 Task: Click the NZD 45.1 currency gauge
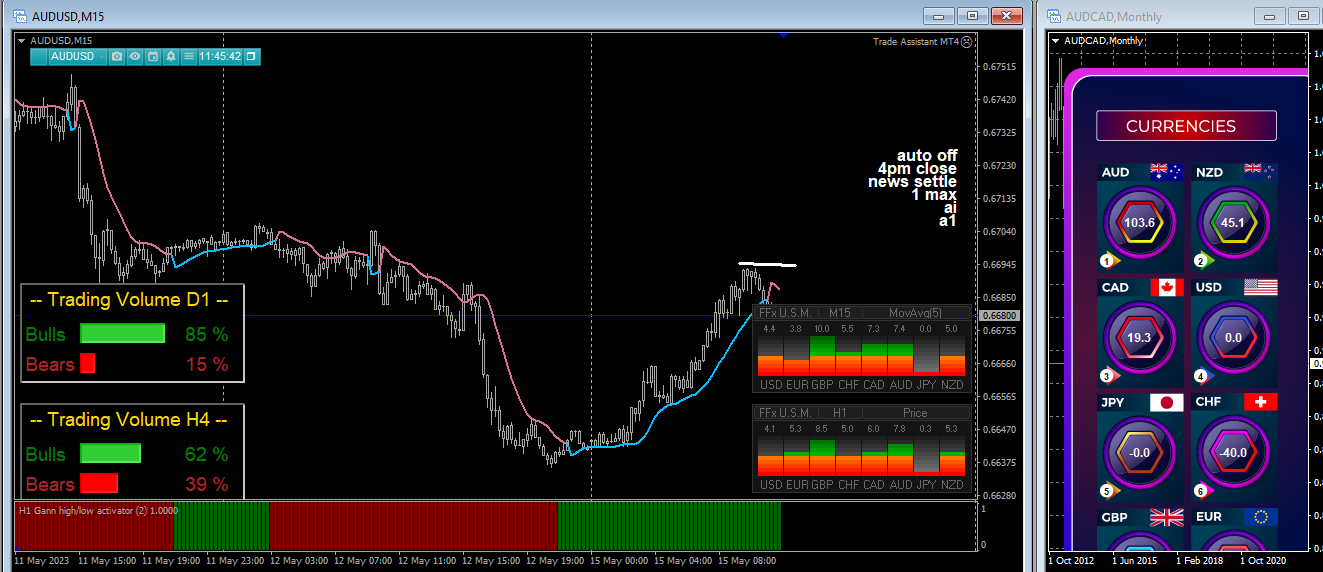pos(1234,223)
